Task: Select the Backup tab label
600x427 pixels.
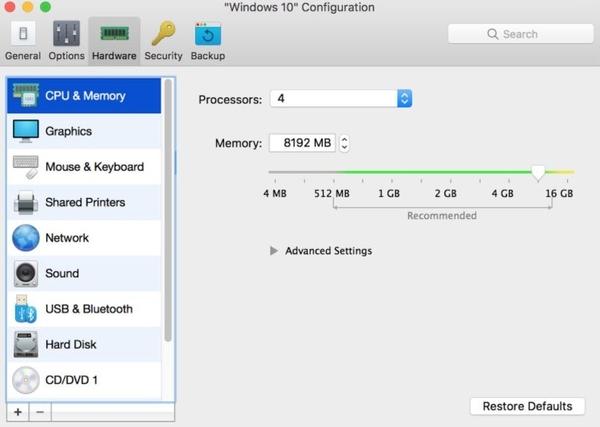Action: tap(208, 55)
